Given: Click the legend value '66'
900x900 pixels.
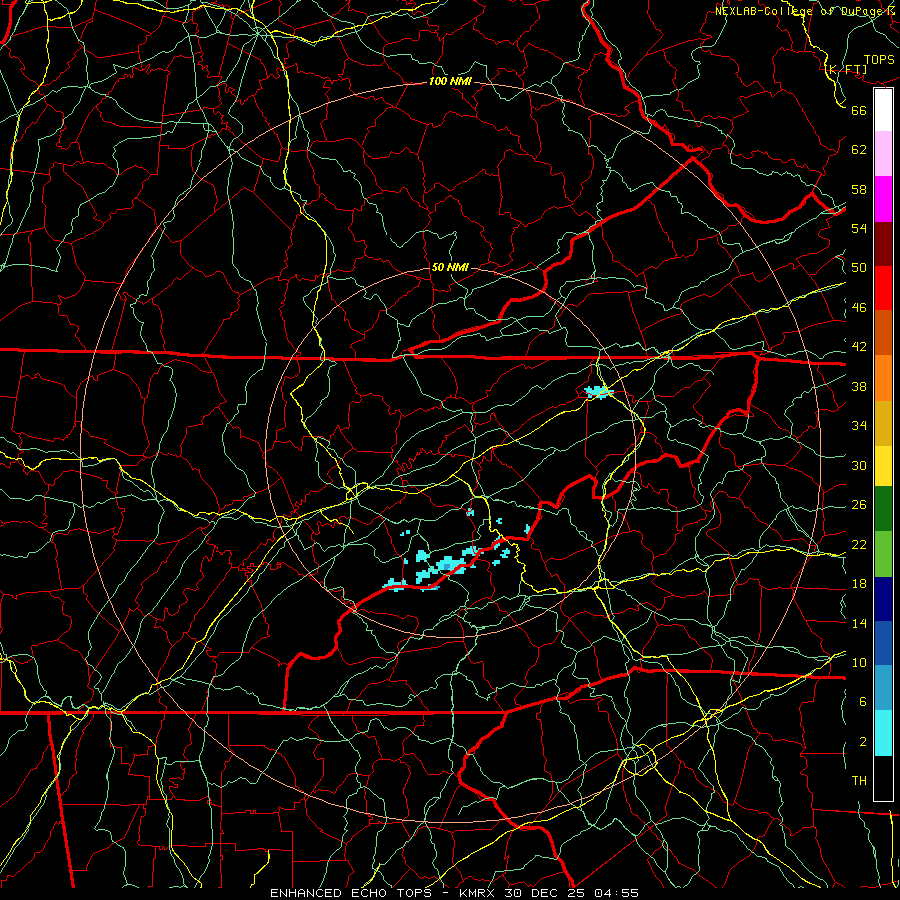Looking at the screenshot, I should pyautogui.click(x=859, y=110).
